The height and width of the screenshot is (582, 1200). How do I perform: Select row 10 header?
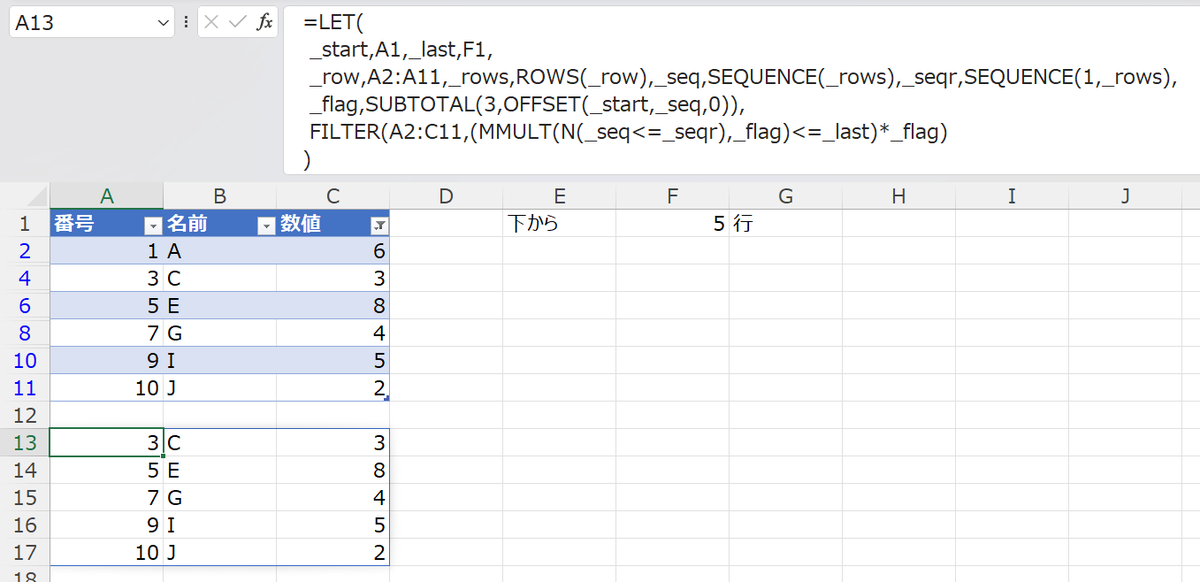[x=25, y=360]
